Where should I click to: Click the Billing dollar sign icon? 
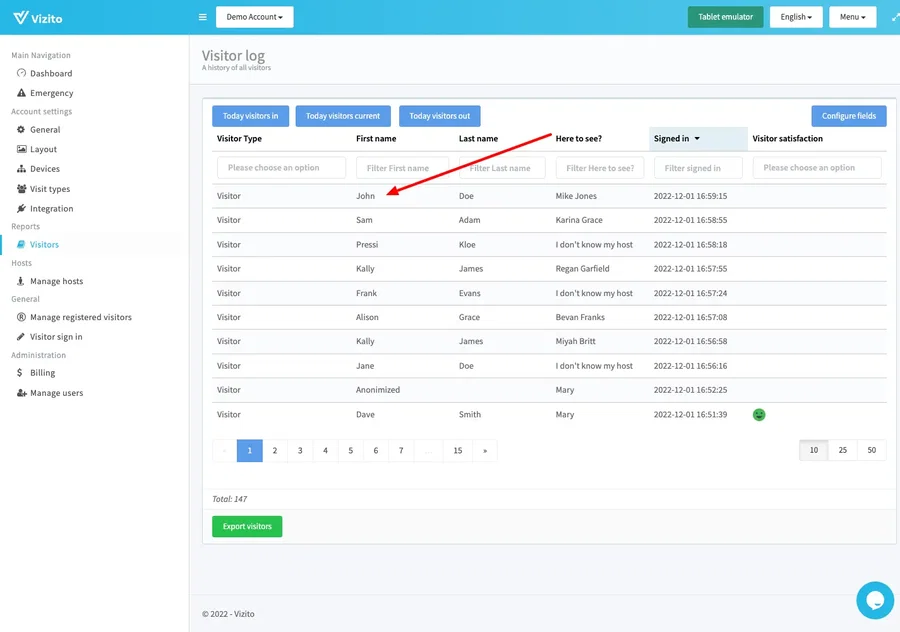click(x=22, y=373)
